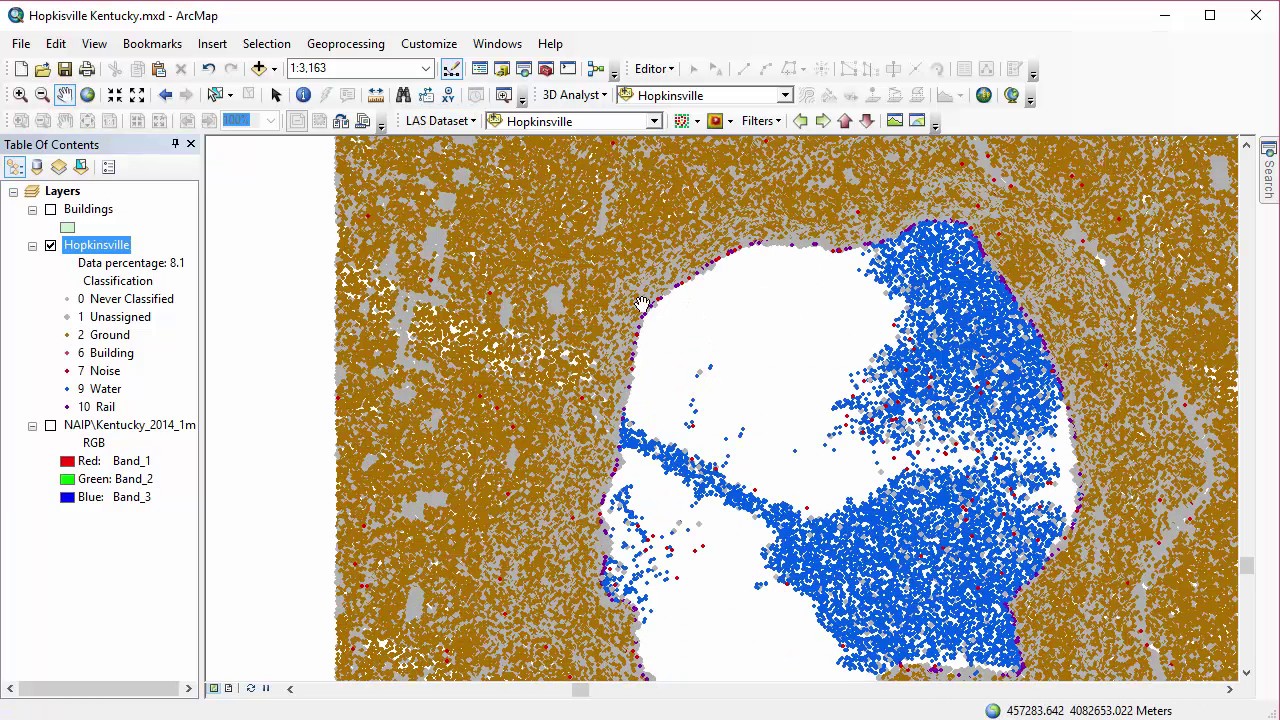Collapse the Buildings layer legend
Screen dimensions: 1280x720
[x=32, y=209]
